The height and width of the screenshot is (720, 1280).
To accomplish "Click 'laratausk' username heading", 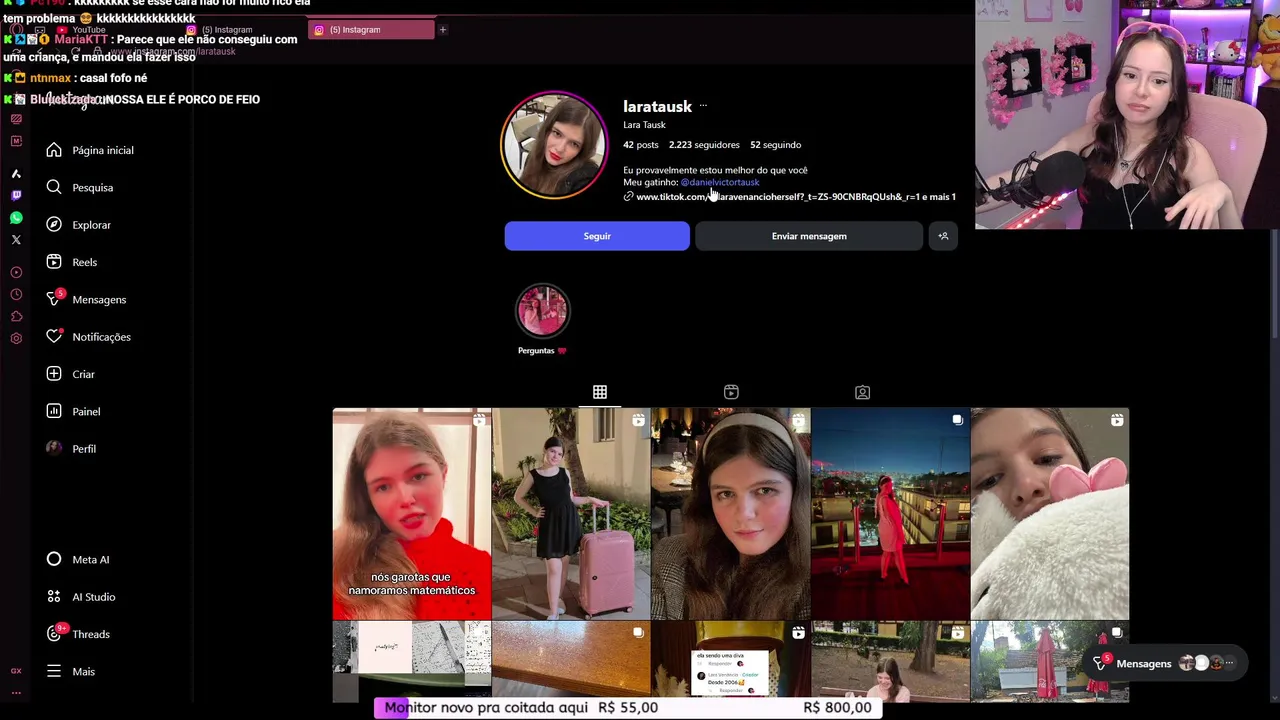I will point(657,106).
